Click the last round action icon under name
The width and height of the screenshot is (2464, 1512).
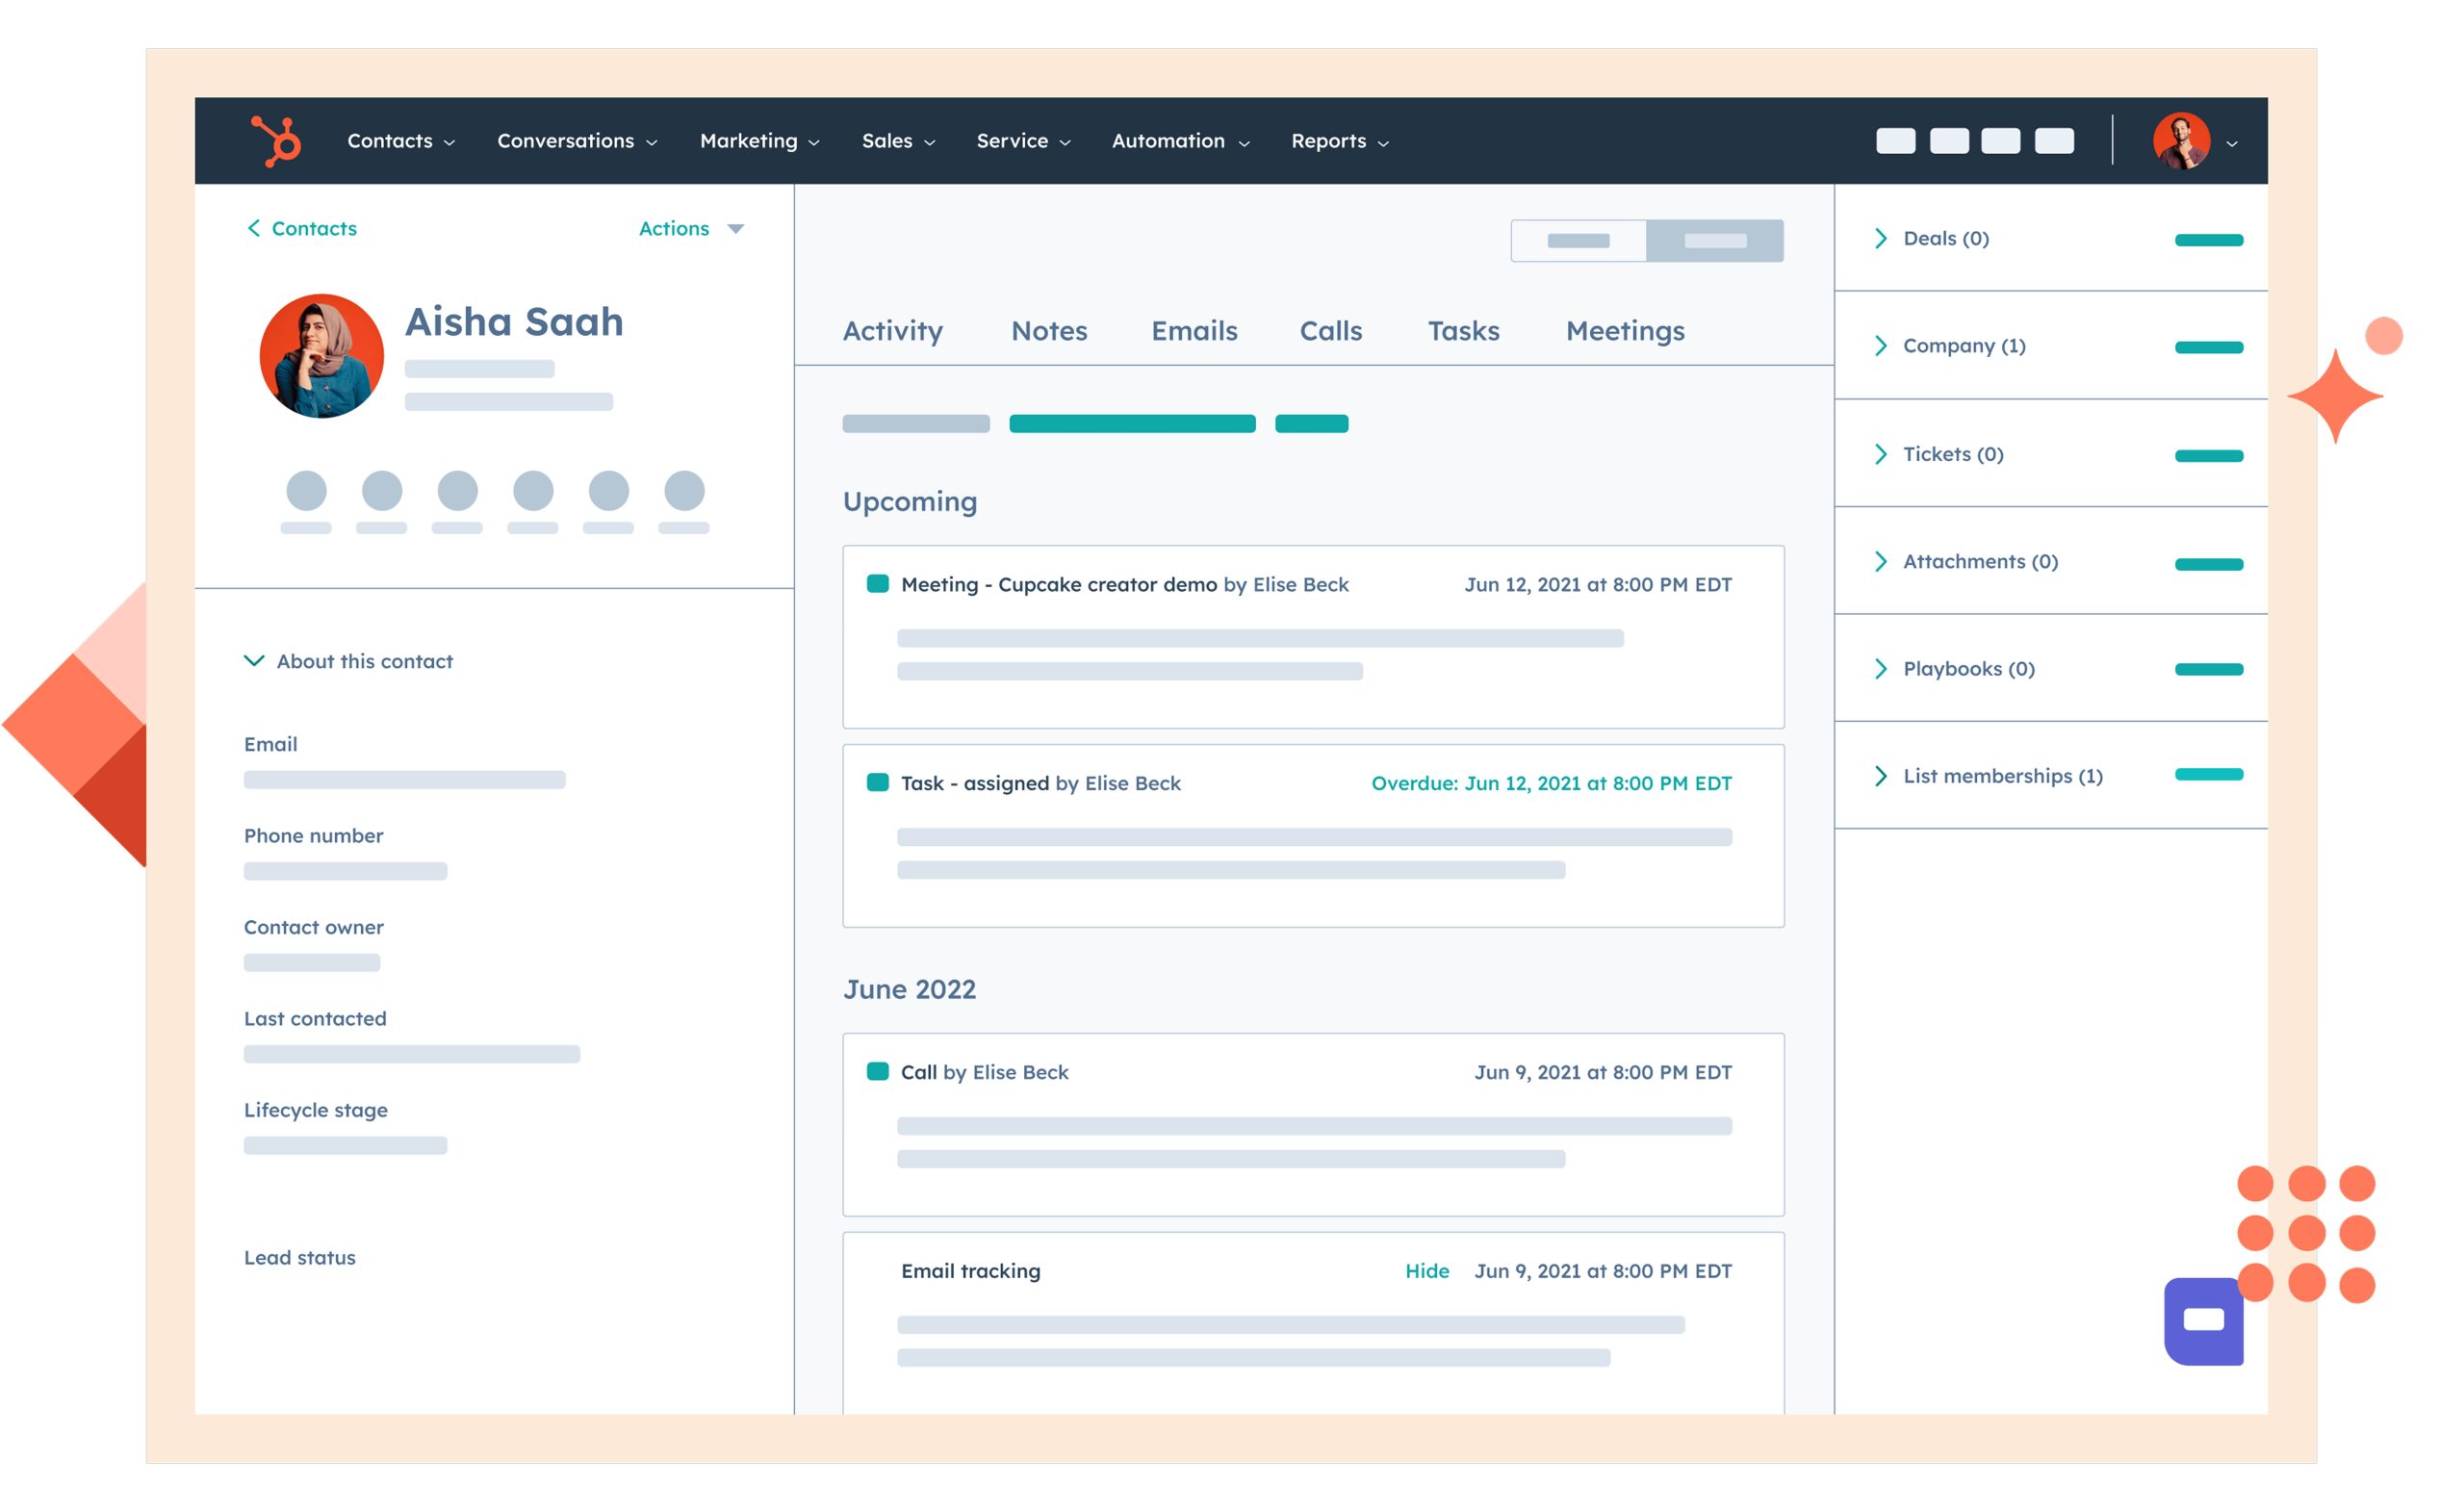tap(684, 491)
